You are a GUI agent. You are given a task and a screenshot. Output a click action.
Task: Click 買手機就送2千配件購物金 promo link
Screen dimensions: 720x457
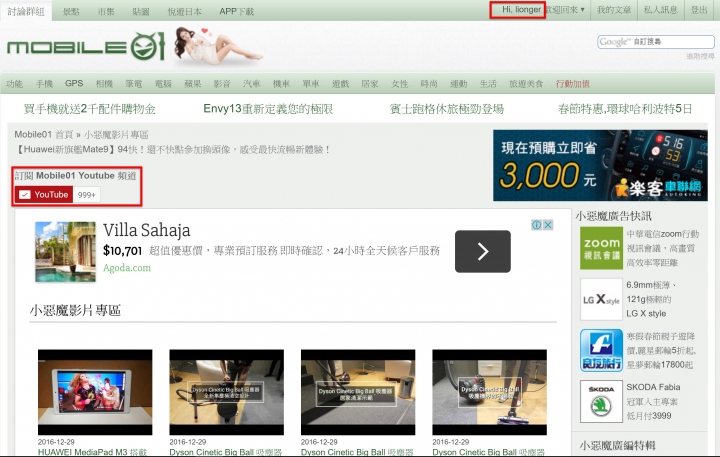point(90,109)
